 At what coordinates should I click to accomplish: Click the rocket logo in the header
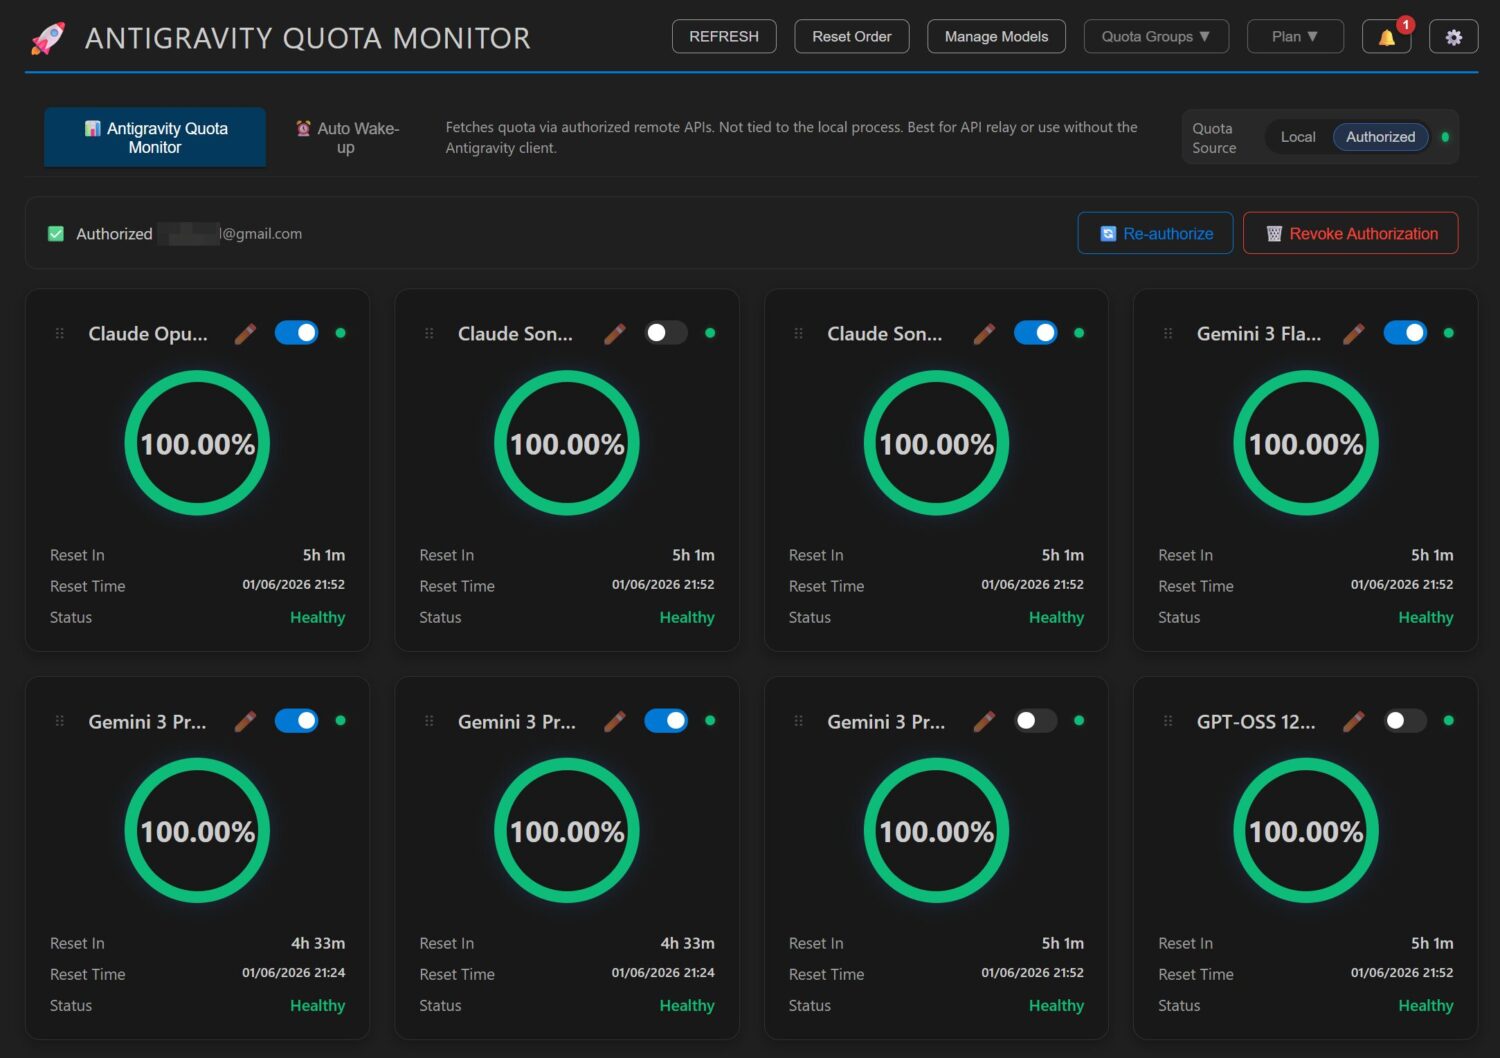coord(48,38)
